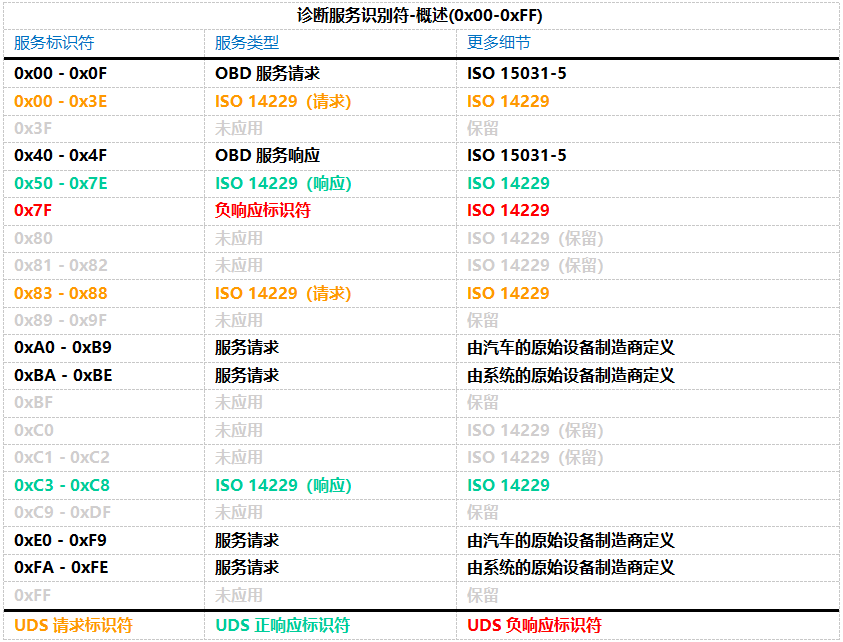
Task: Click the orange UDS 请求标识符 legend
Action: click(73, 626)
